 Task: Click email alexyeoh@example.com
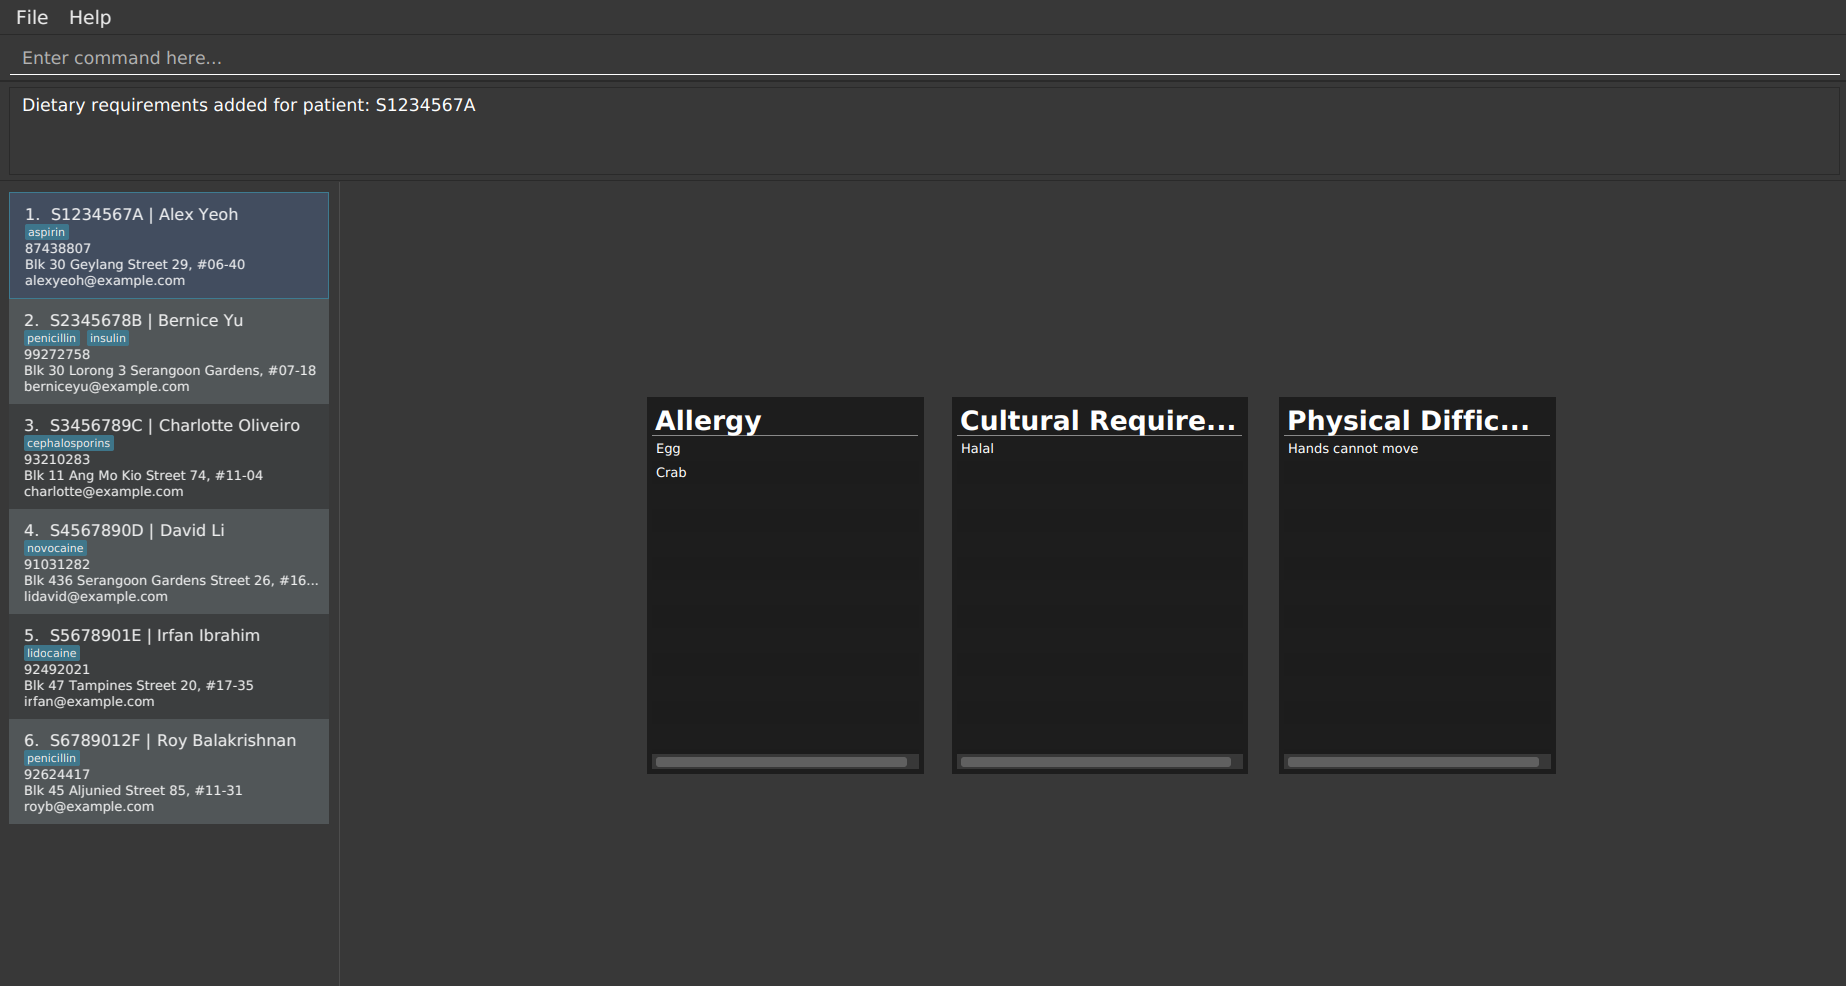pyautogui.click(x=105, y=280)
